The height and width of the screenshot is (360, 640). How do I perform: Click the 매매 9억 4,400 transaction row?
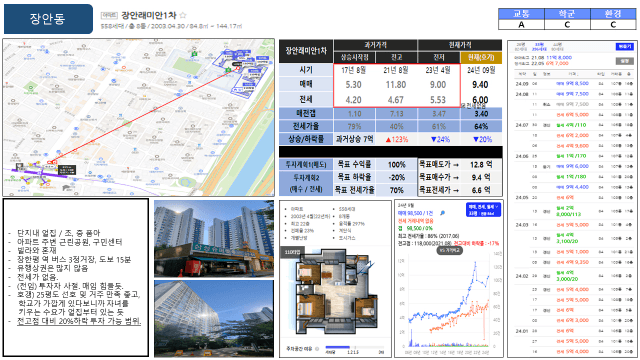[573, 187]
